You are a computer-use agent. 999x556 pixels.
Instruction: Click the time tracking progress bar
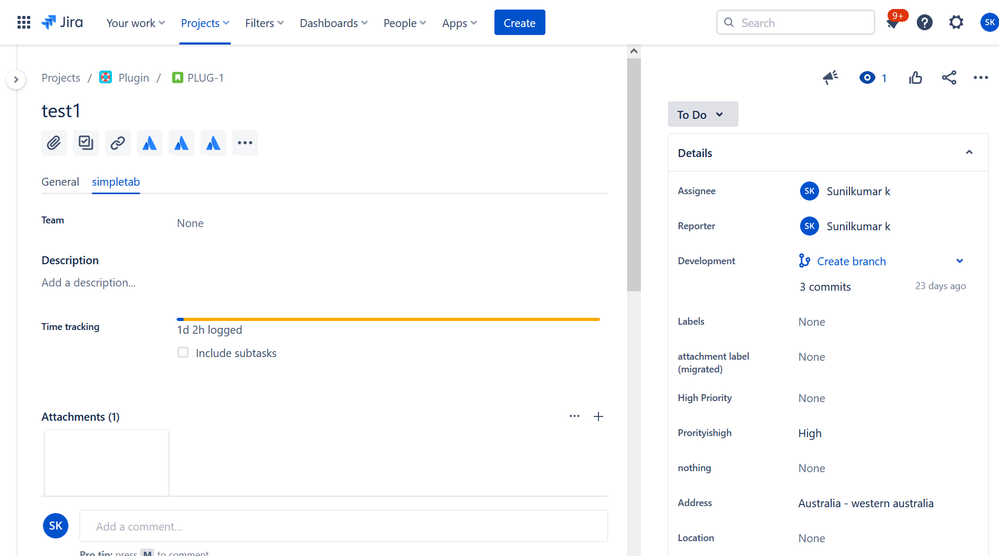[x=389, y=319]
